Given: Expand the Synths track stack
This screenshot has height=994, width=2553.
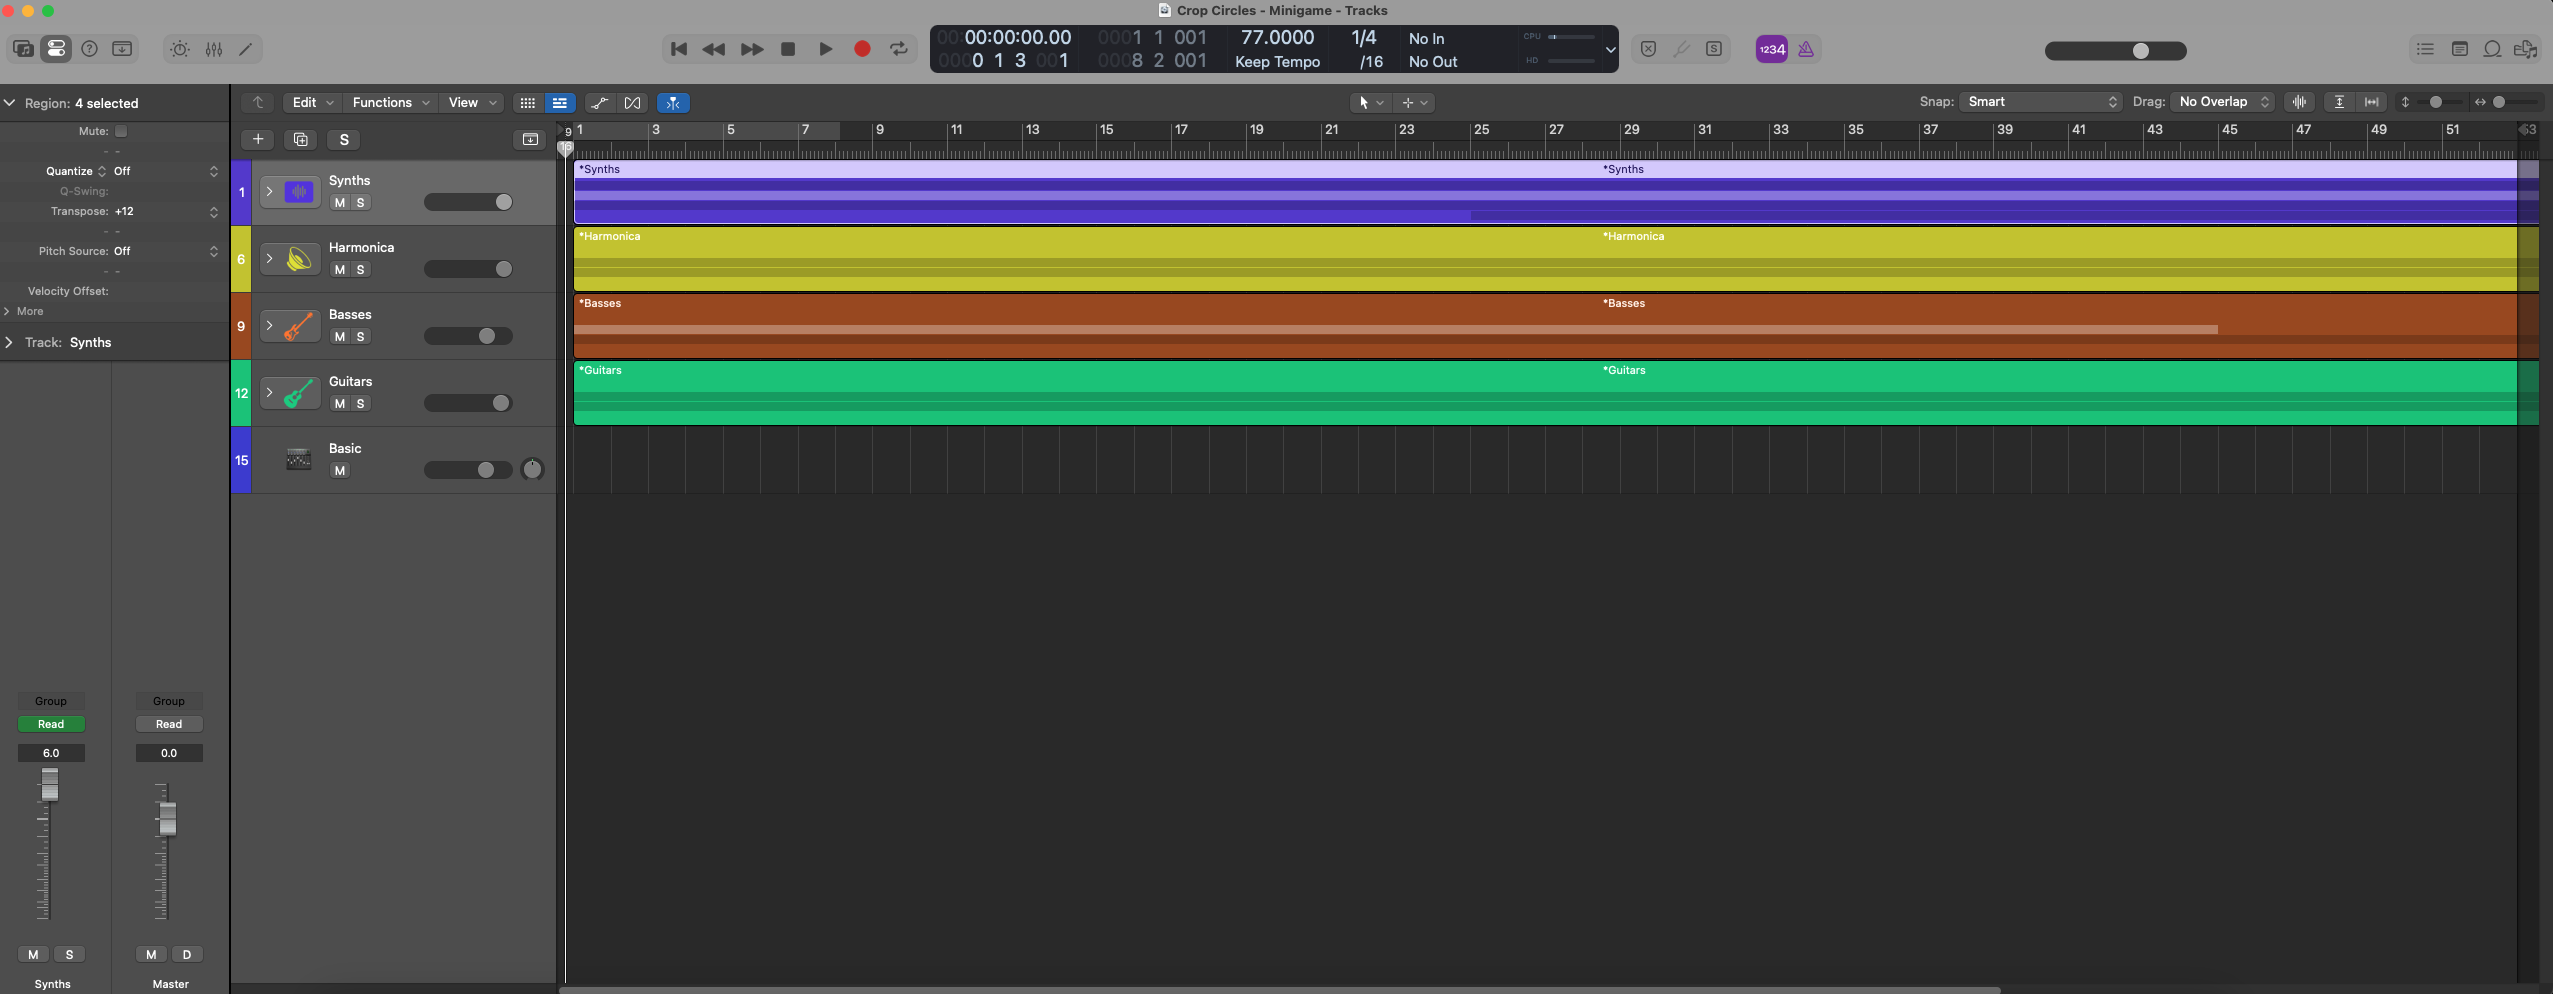Looking at the screenshot, I should [x=269, y=191].
